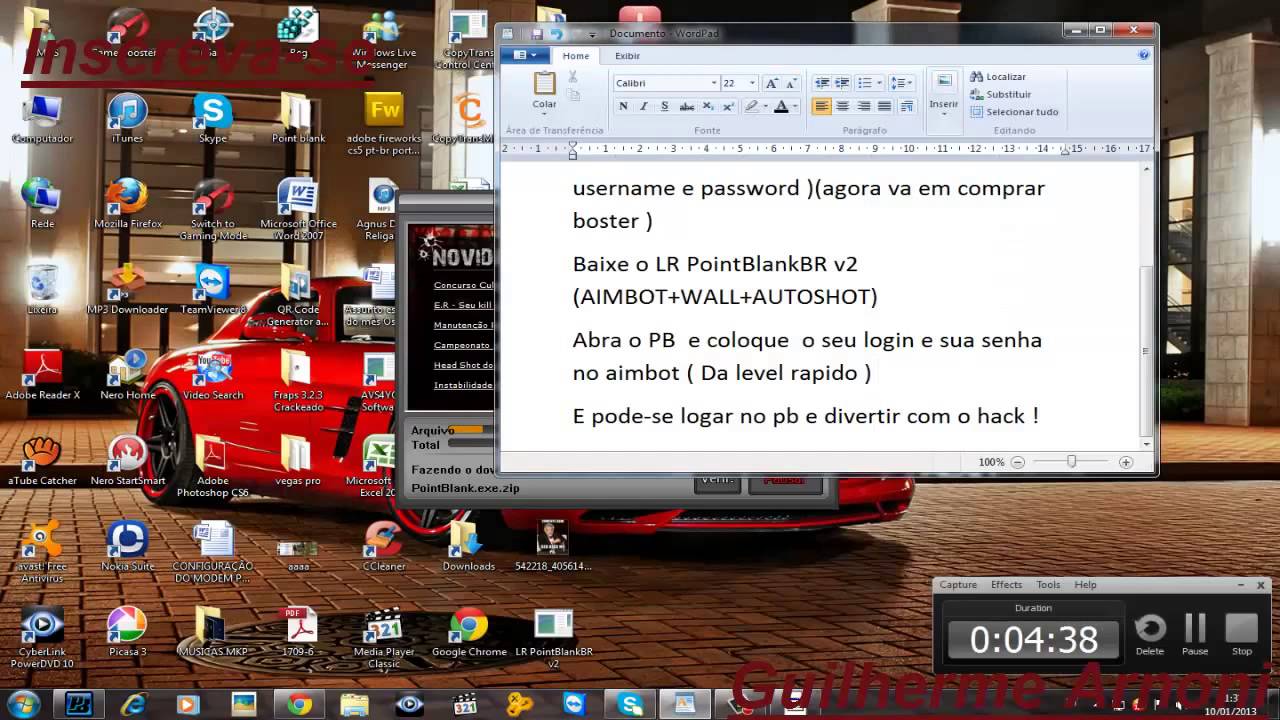
Task: Open Adobe Photoshop CS6 desktop shortcut
Action: pos(213,467)
